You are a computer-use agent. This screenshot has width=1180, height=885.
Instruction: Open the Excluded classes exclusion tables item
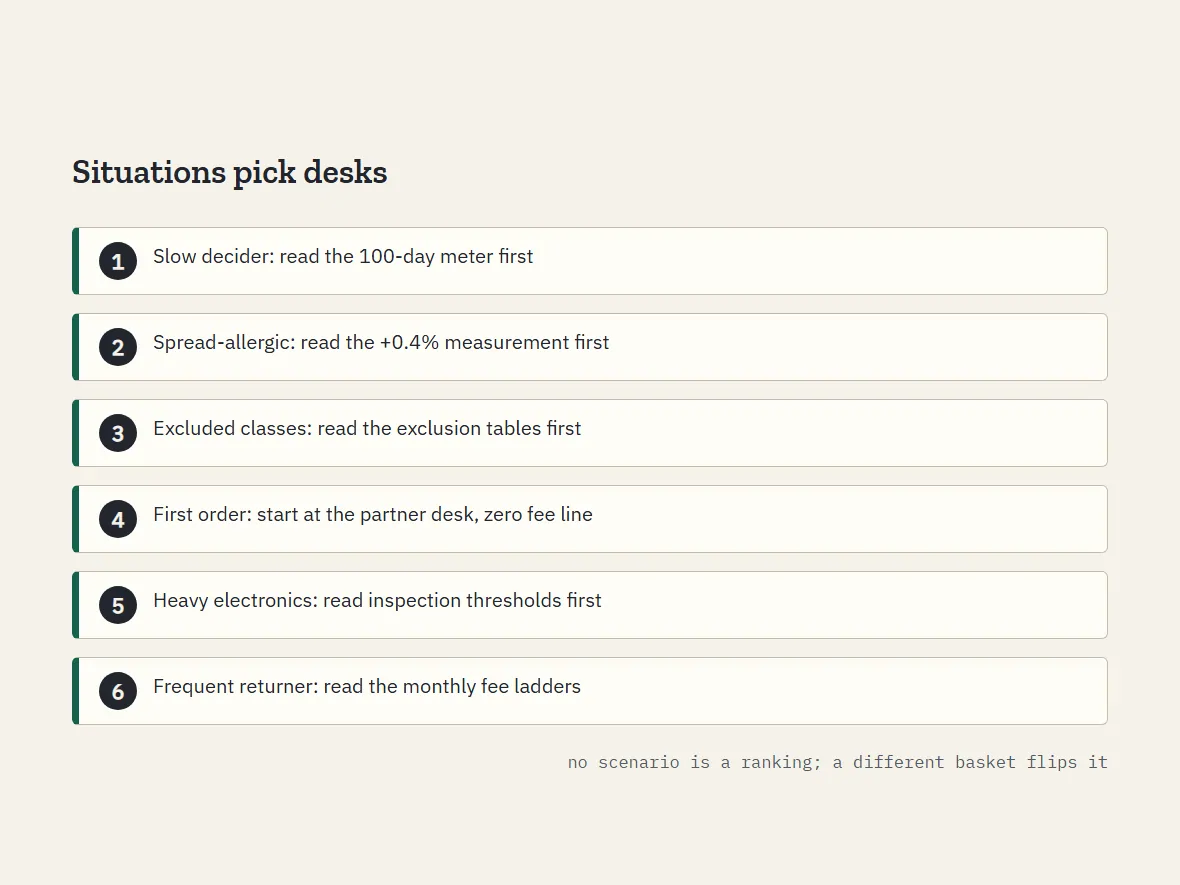point(590,433)
